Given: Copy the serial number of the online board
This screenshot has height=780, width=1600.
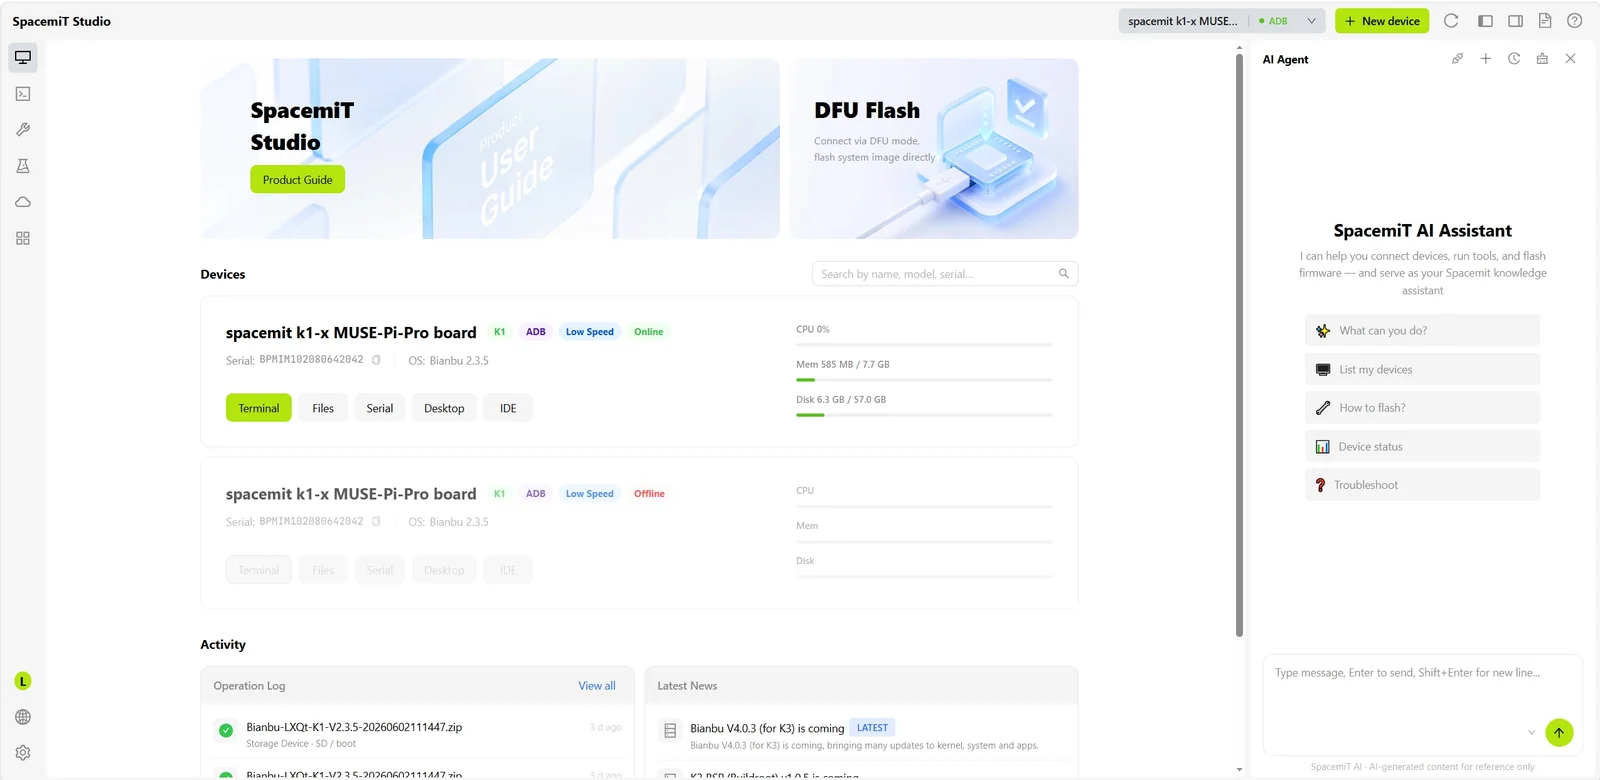Looking at the screenshot, I should pos(376,360).
